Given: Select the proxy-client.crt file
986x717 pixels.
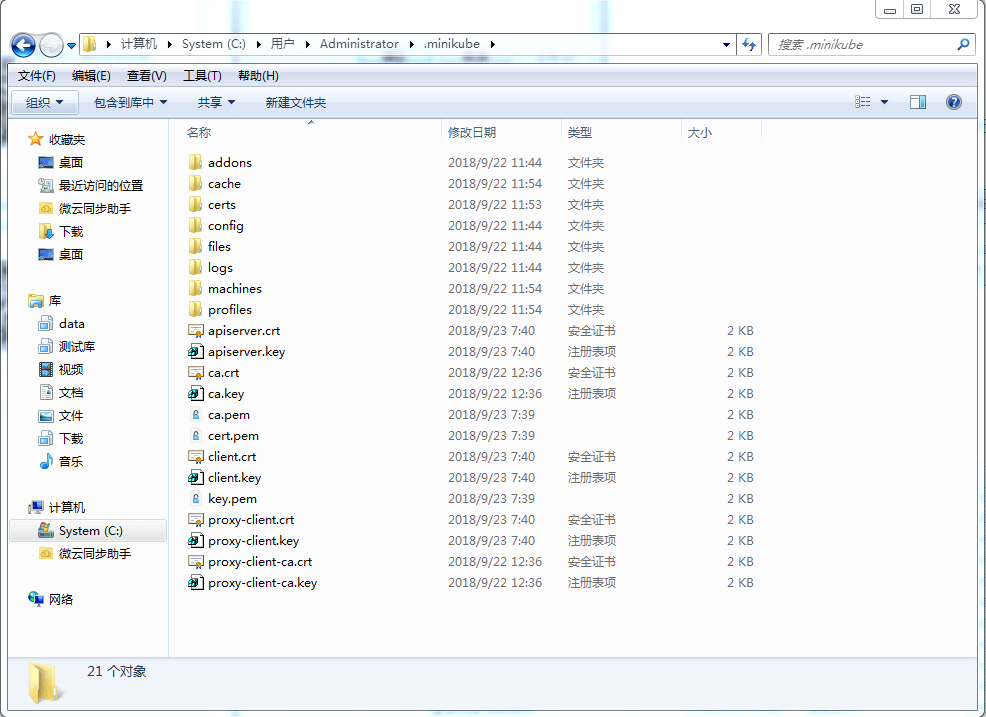Looking at the screenshot, I should 251,520.
